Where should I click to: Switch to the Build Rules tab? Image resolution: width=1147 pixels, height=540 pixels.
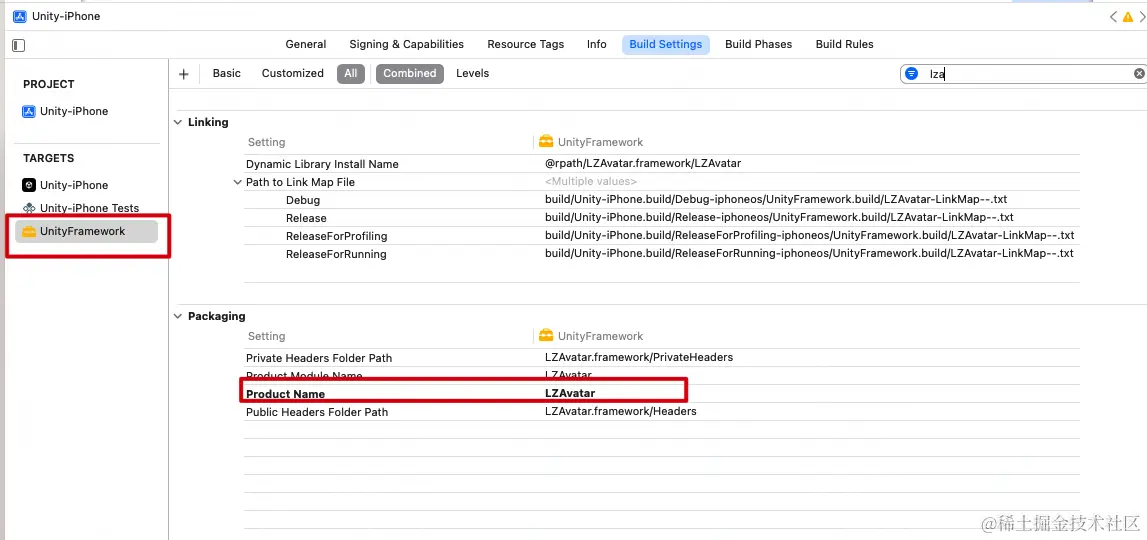(x=845, y=44)
